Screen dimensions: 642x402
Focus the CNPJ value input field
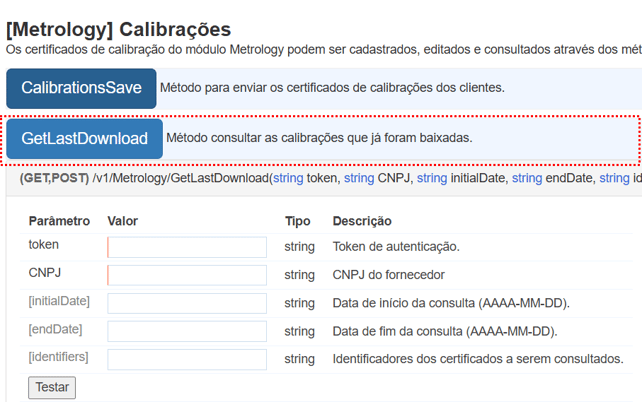pos(187,275)
